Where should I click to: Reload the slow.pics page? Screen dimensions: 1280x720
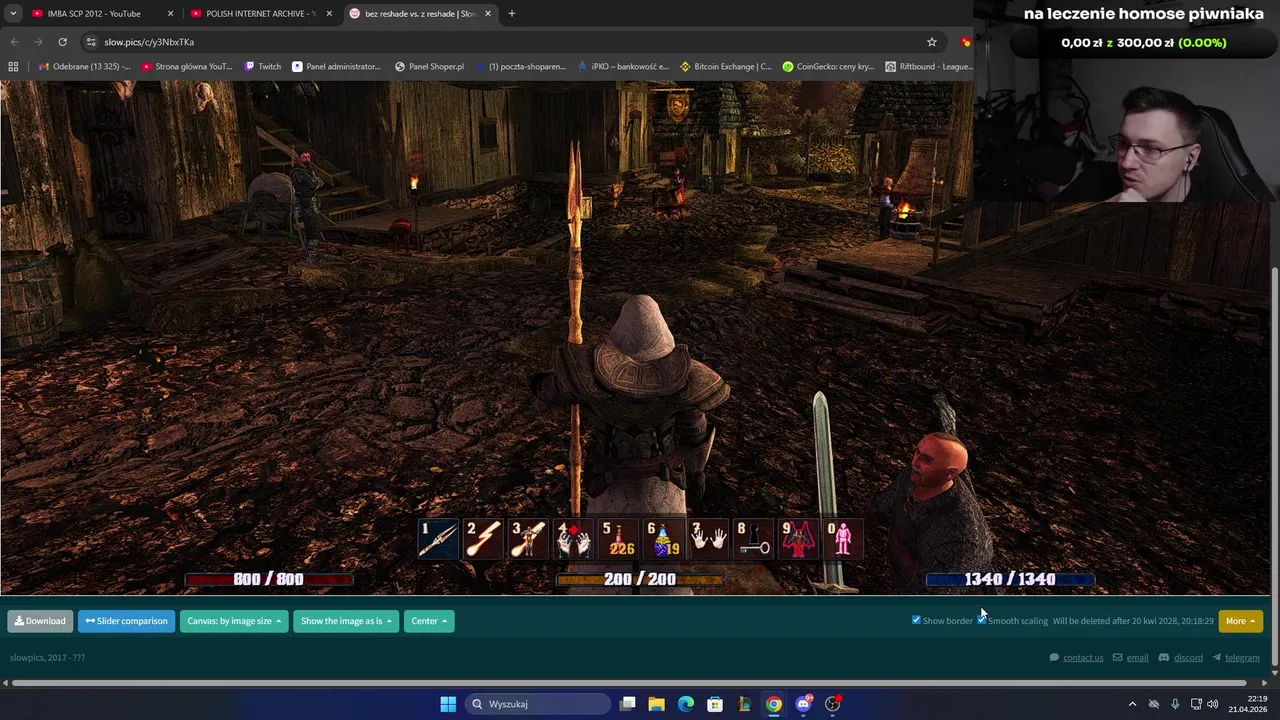62,42
